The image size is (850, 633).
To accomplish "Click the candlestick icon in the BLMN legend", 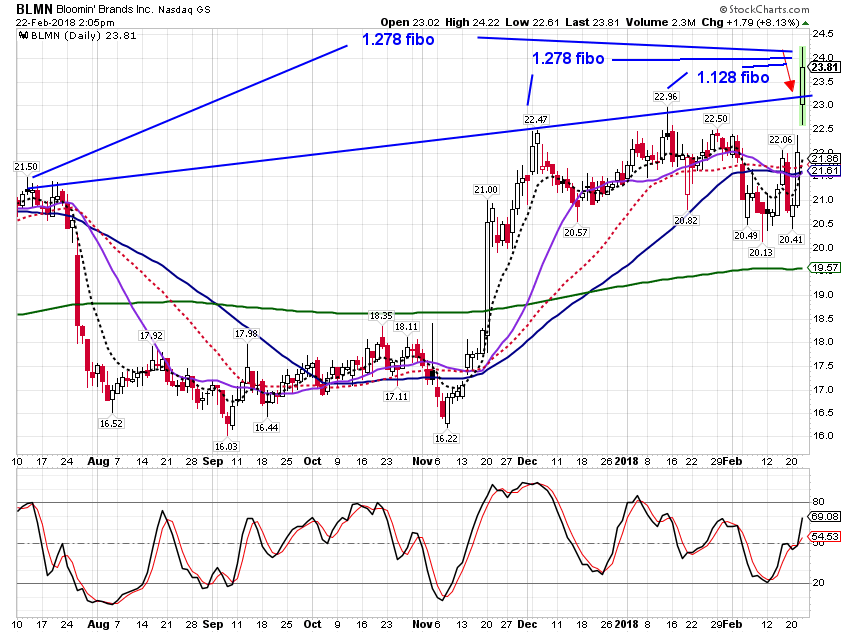I will (23, 36).
